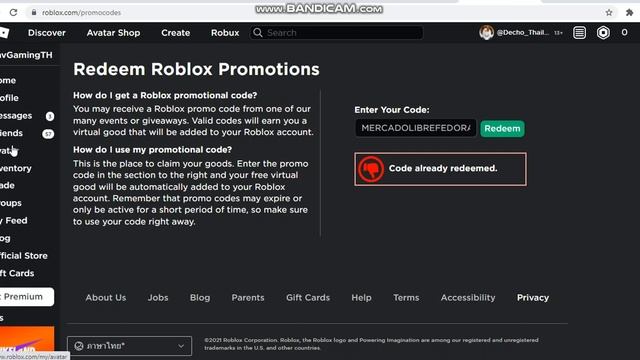
Task: Click the Code already redeemed message
Action: (443, 168)
